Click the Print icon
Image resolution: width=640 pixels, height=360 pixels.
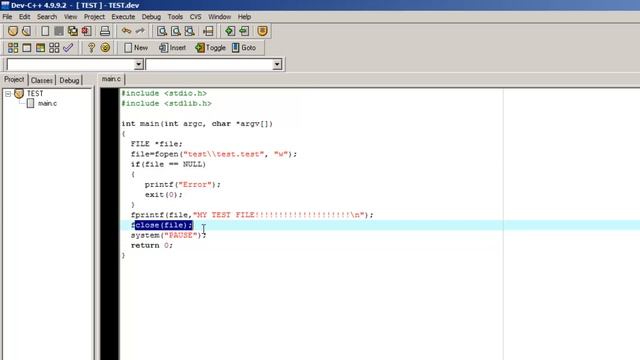(105, 31)
